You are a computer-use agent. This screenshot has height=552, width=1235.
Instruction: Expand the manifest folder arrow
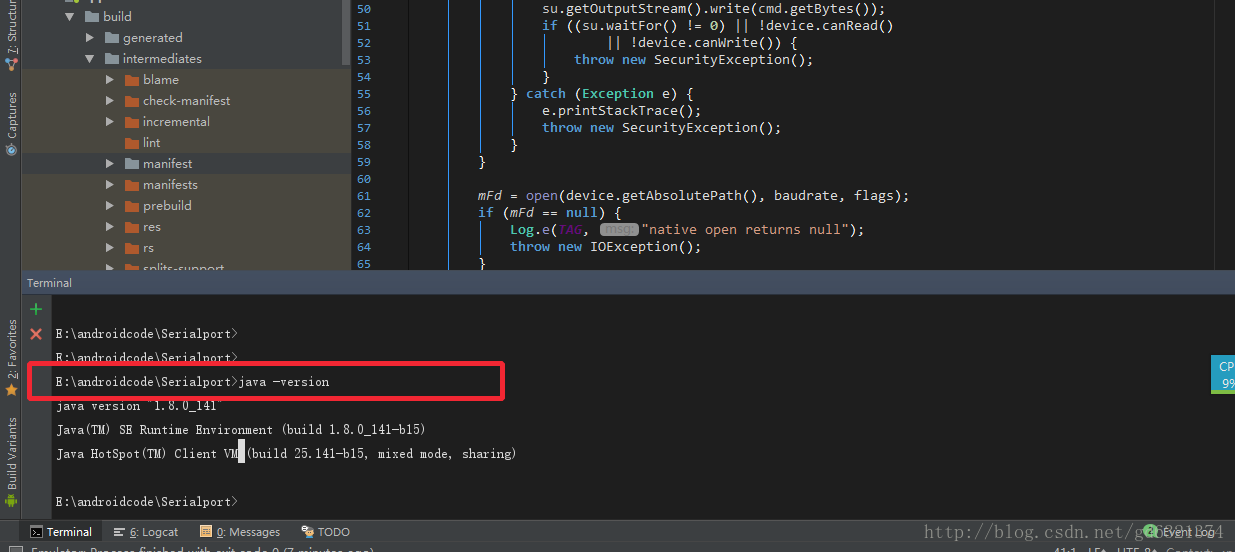pos(110,164)
